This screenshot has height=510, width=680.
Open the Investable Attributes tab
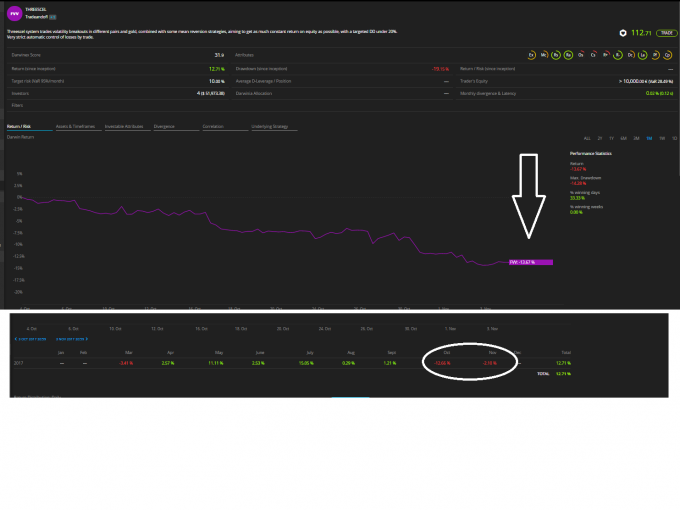(124, 127)
